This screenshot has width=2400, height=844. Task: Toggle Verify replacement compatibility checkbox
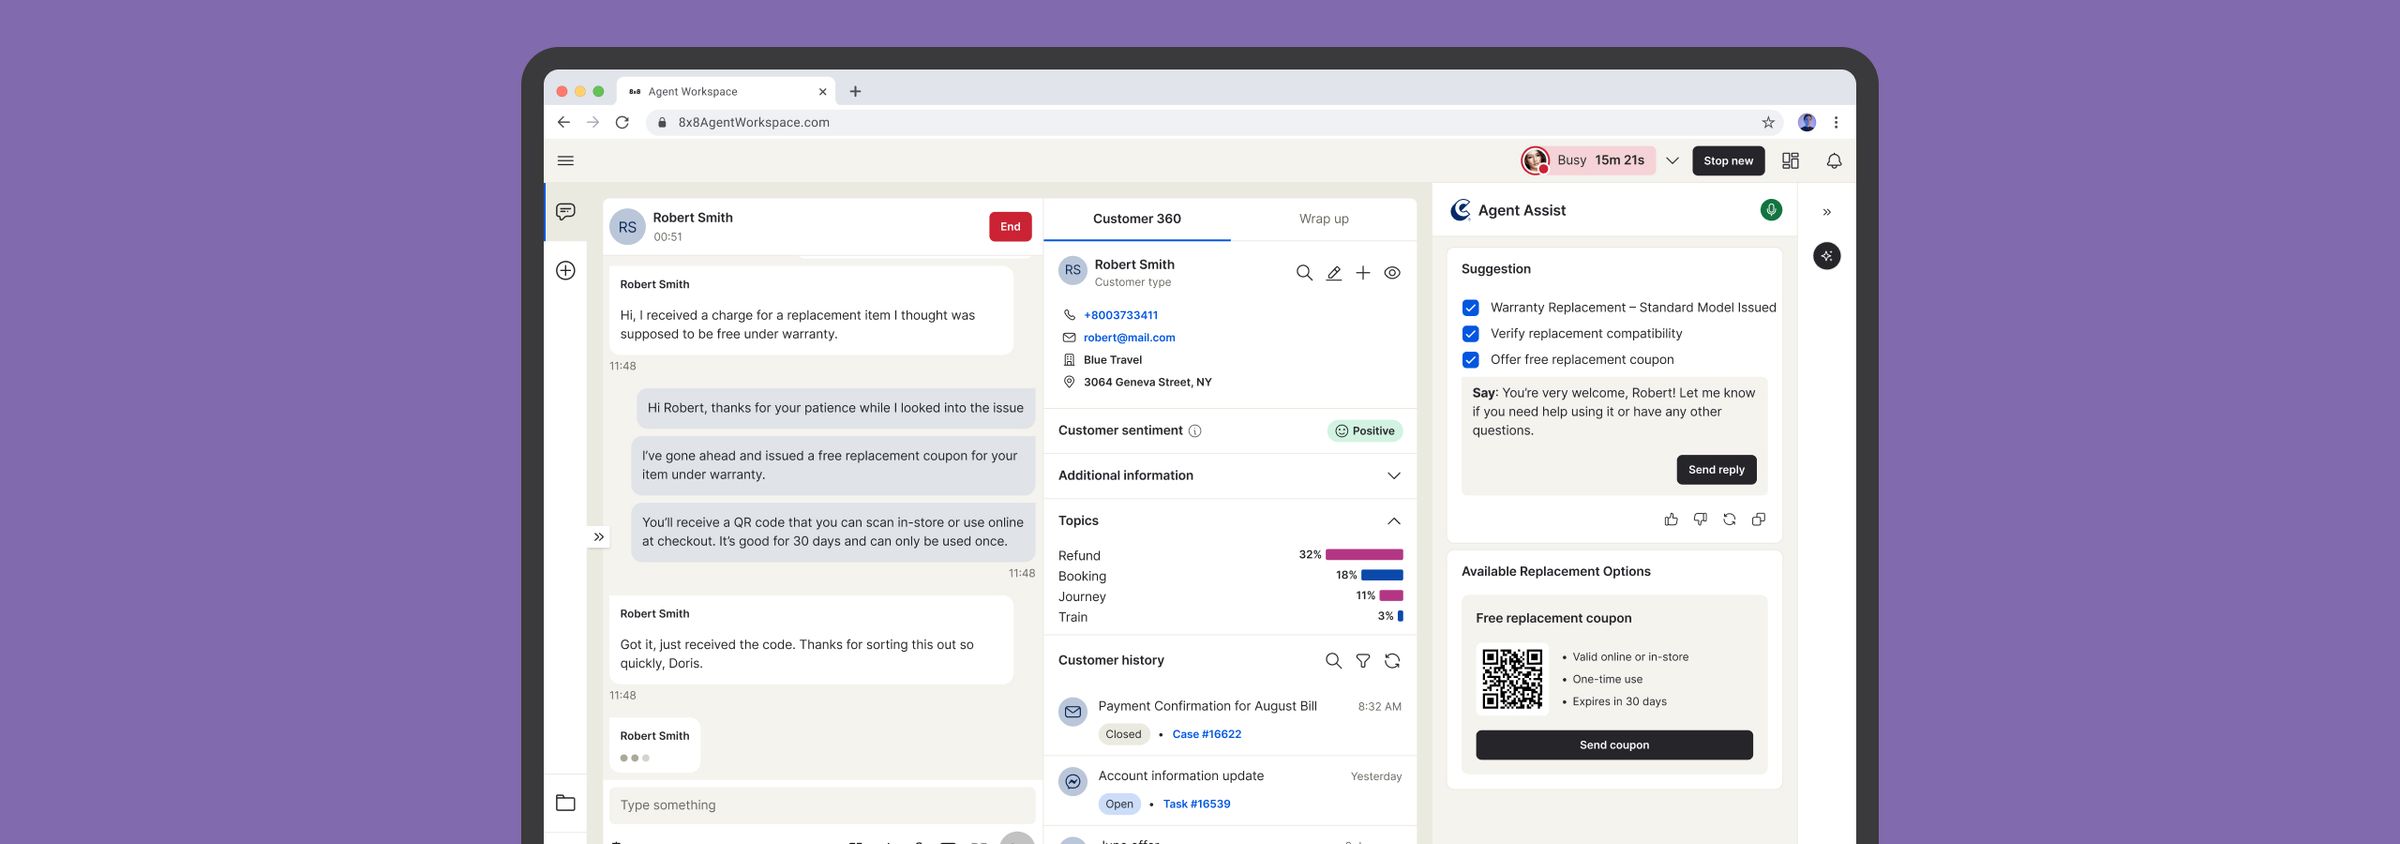click(x=1470, y=334)
